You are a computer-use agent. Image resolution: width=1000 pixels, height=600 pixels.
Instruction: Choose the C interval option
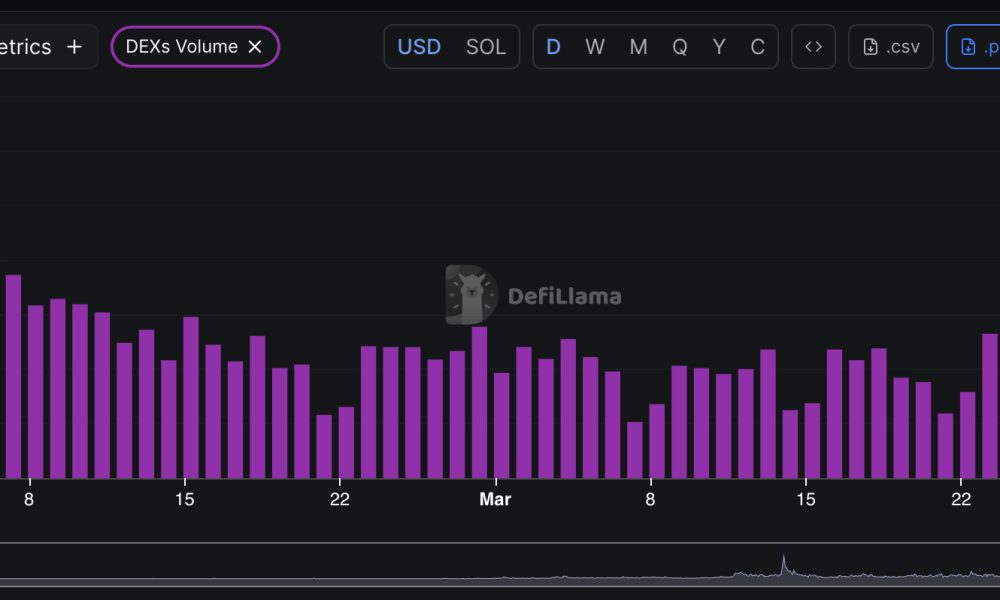point(757,46)
